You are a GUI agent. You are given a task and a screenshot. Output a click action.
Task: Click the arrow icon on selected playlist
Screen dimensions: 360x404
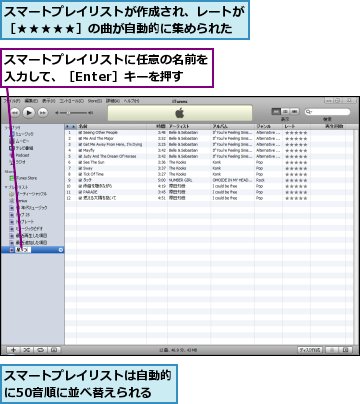point(61,250)
